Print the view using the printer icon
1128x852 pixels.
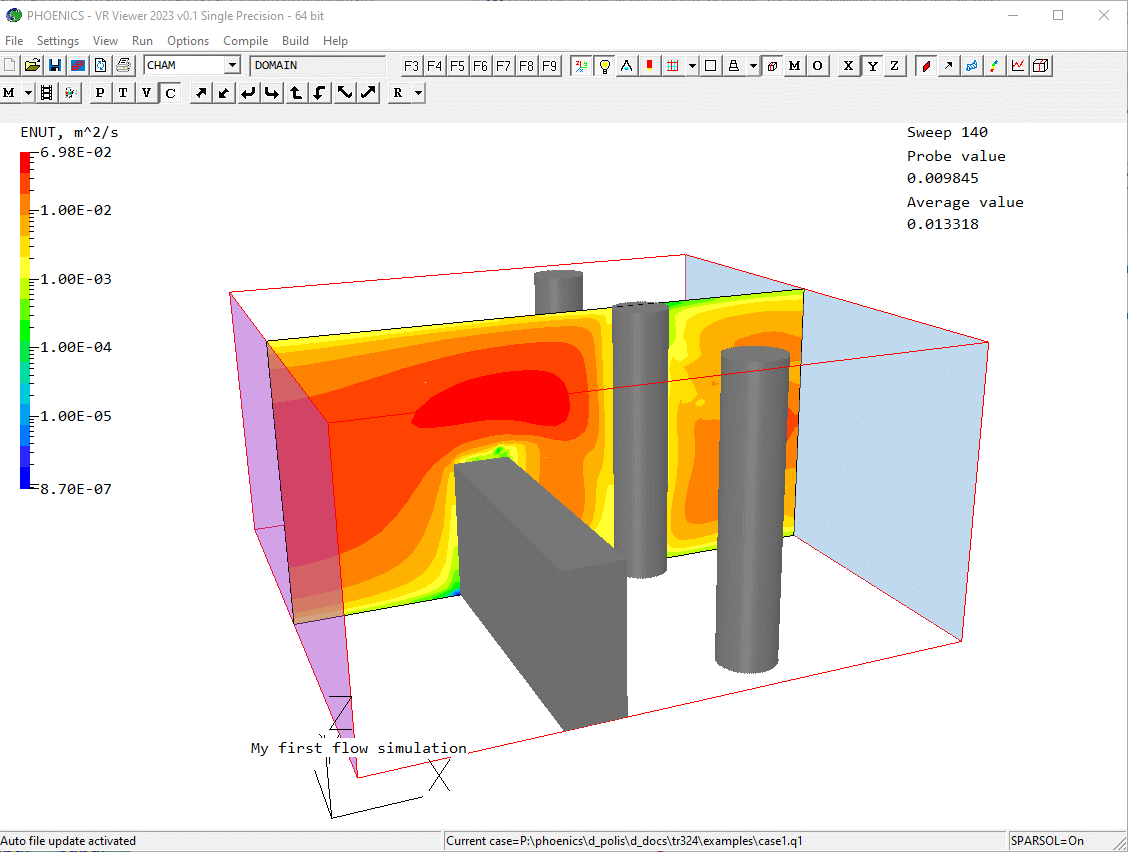[x=123, y=66]
